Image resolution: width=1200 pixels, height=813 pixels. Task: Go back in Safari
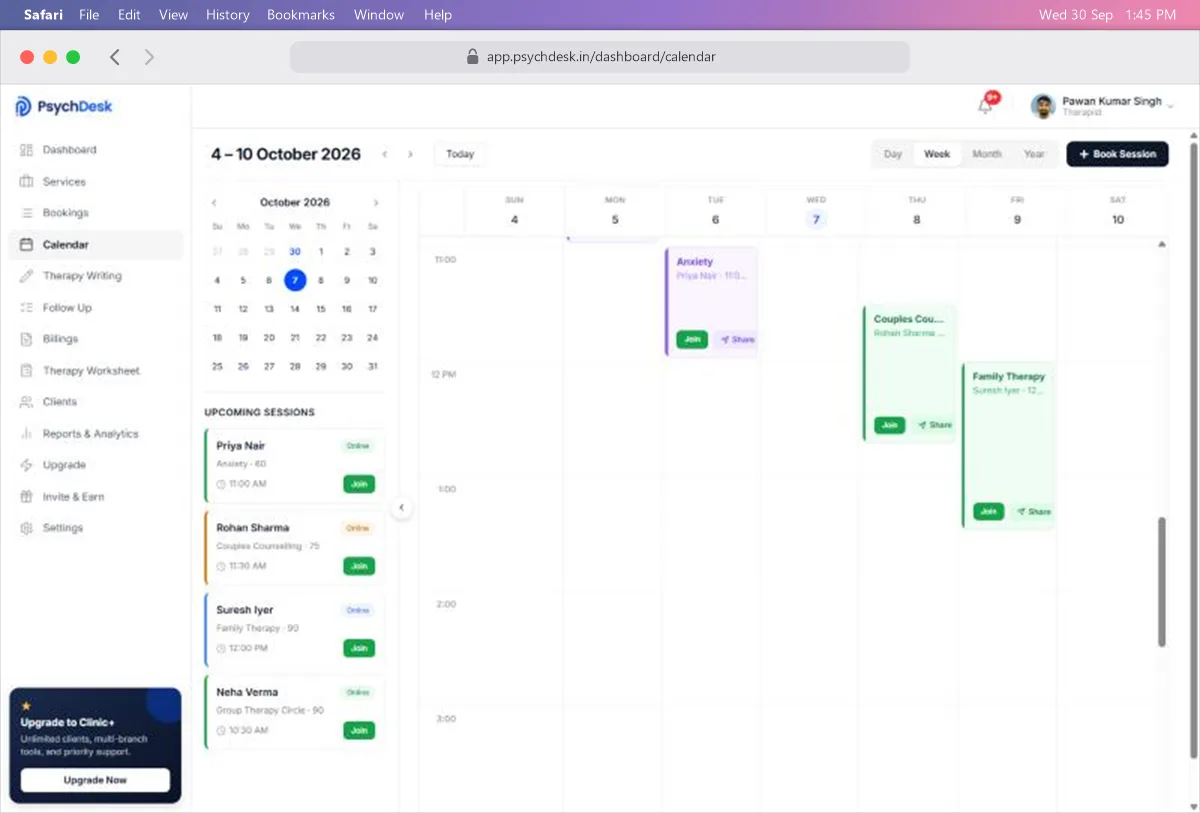(x=115, y=57)
